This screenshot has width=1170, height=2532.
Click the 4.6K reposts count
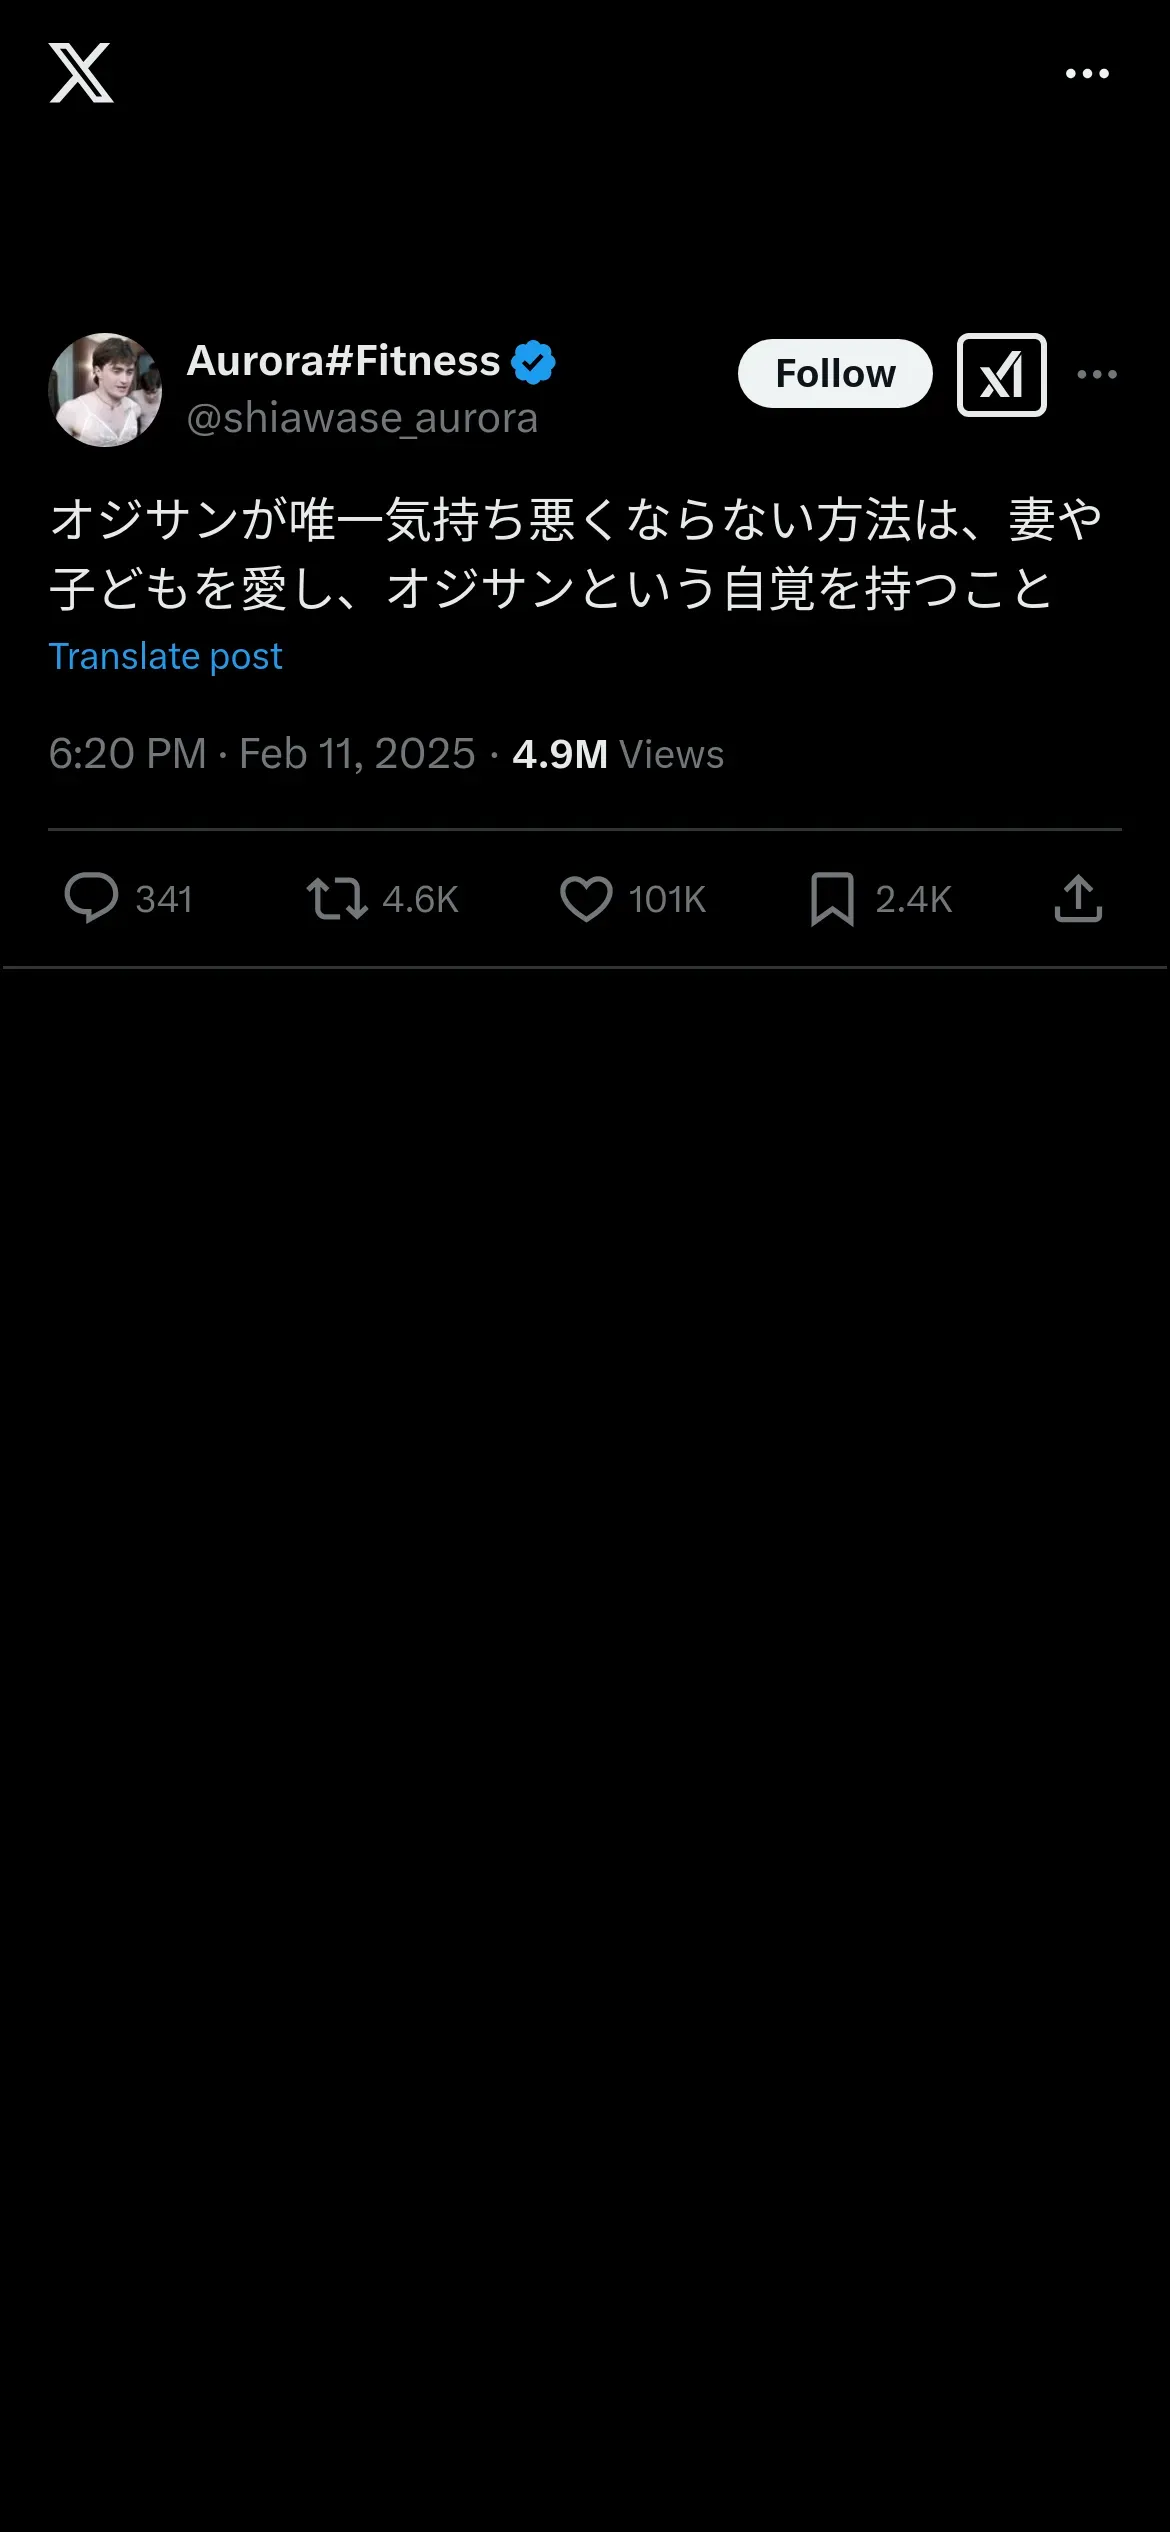click(420, 899)
